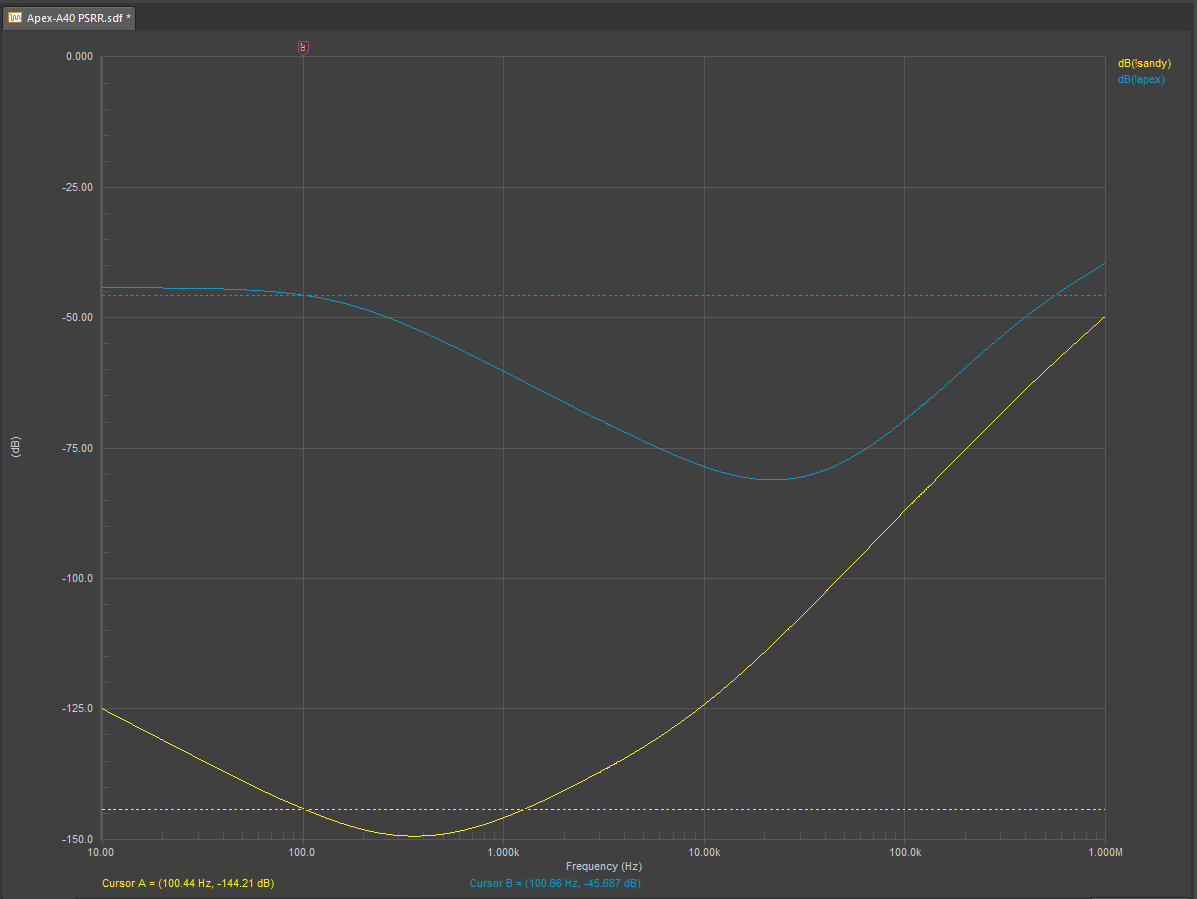Viewport: 1197px width, 899px height.
Task: Click the -75.00 y-axis value
Action: click(x=77, y=449)
